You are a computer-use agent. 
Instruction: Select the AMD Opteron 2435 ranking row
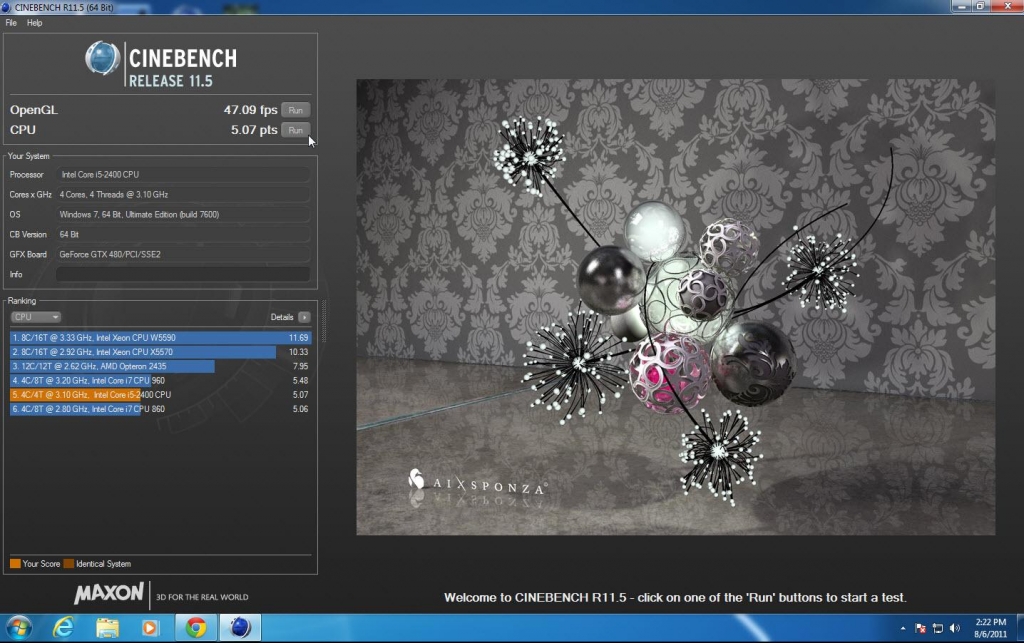pyautogui.click(x=112, y=367)
